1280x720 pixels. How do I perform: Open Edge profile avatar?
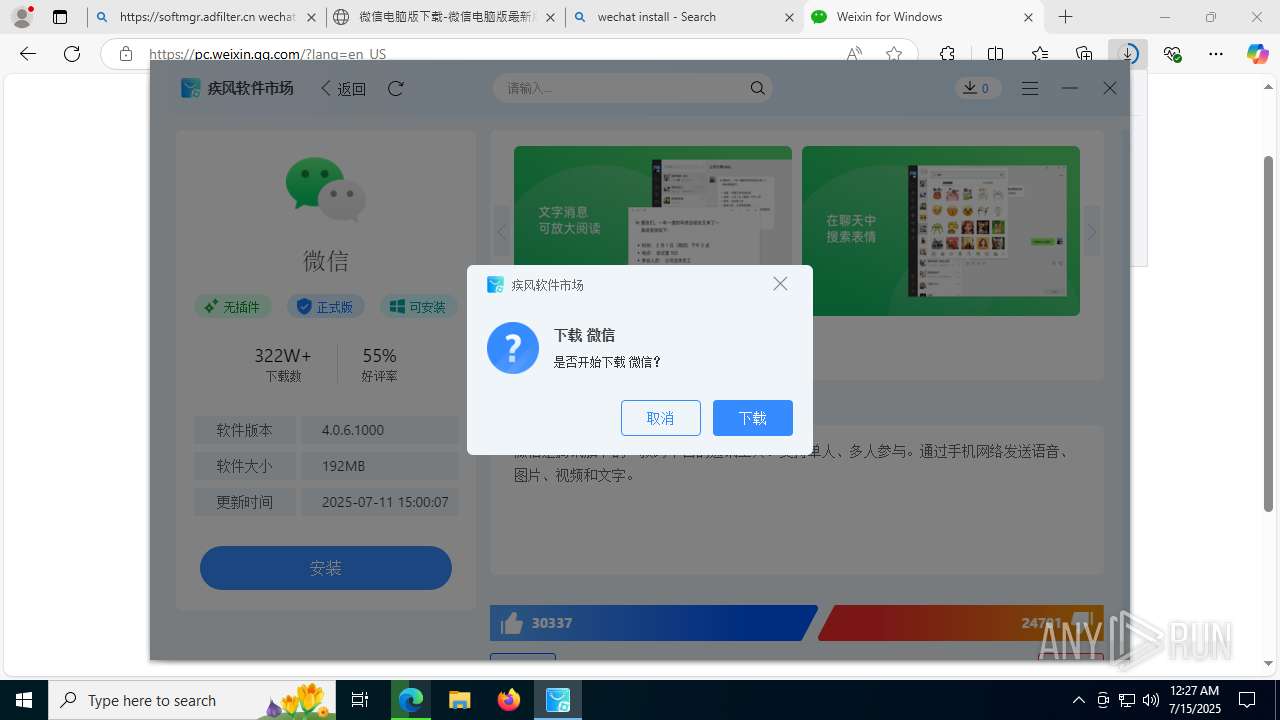pos(22,17)
